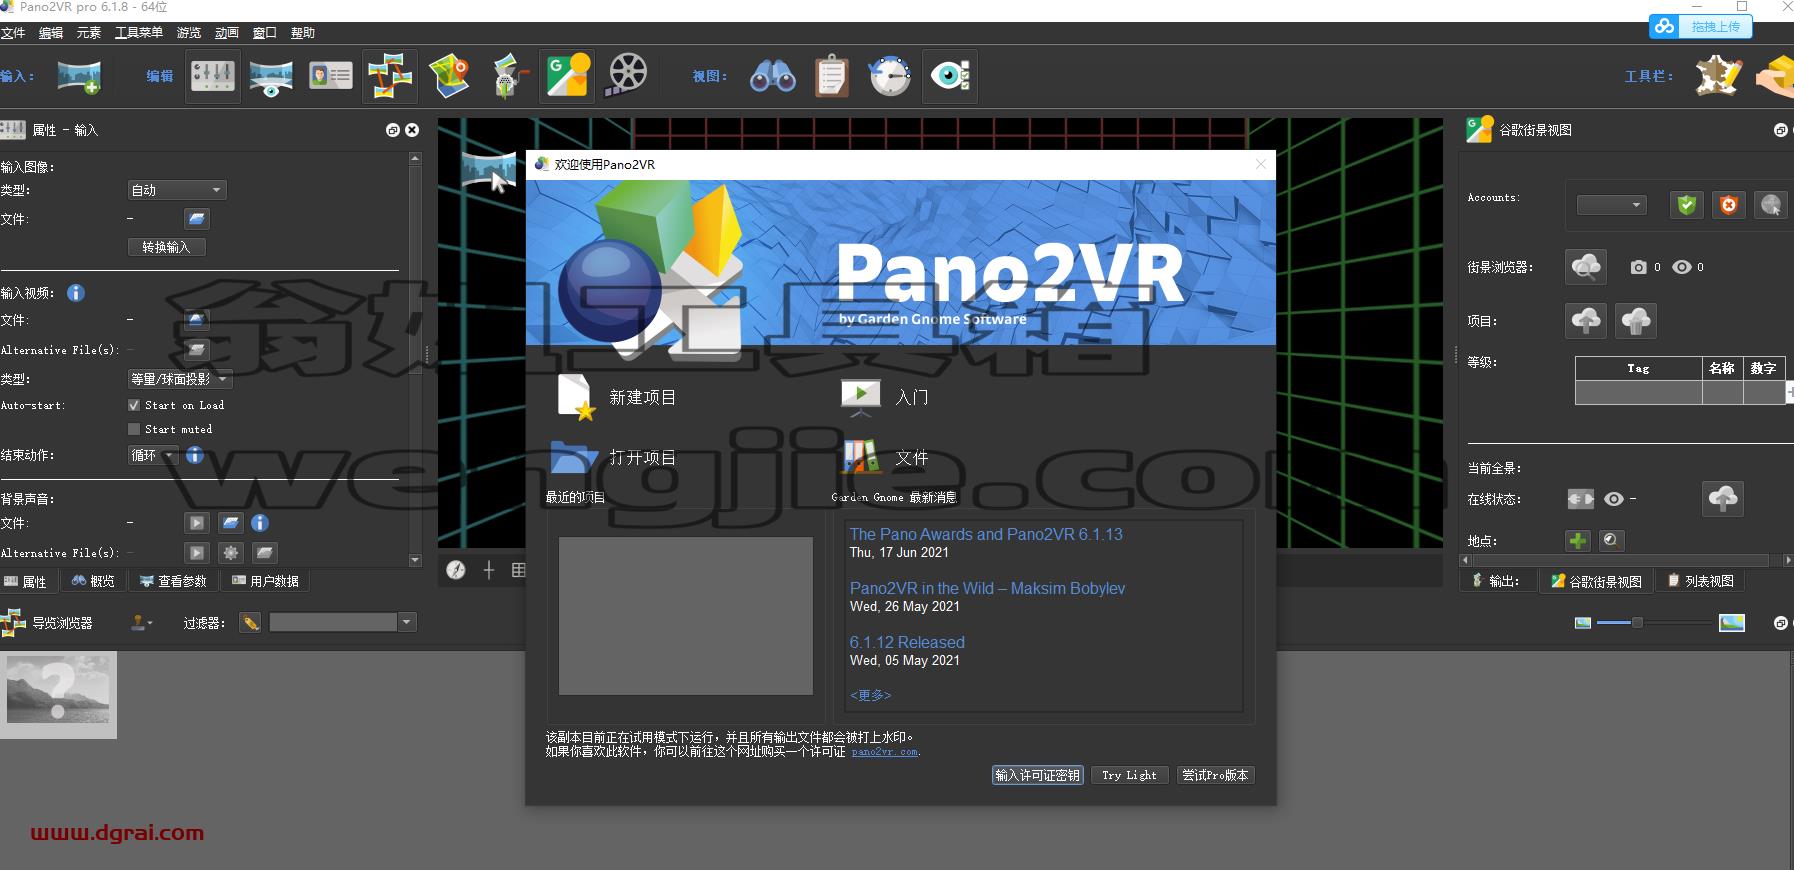
Task: Open the 文件 menu
Action: pyautogui.click(x=13, y=33)
